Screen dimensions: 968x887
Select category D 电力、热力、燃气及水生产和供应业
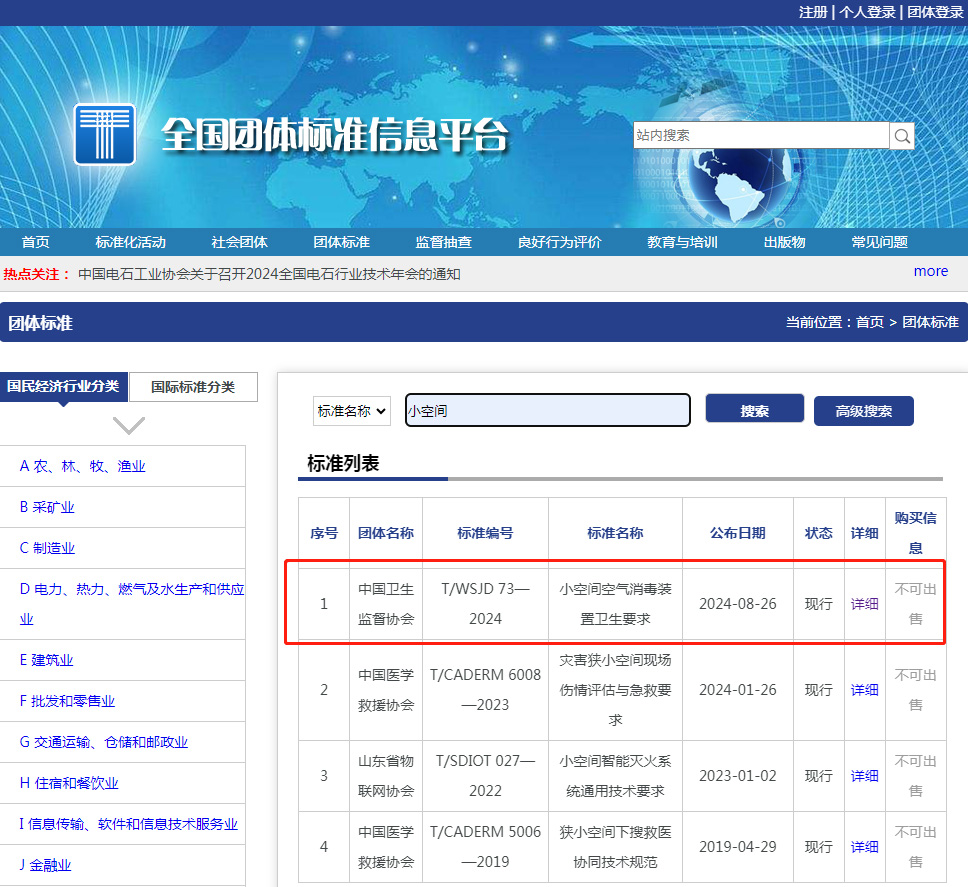[x=132, y=604]
